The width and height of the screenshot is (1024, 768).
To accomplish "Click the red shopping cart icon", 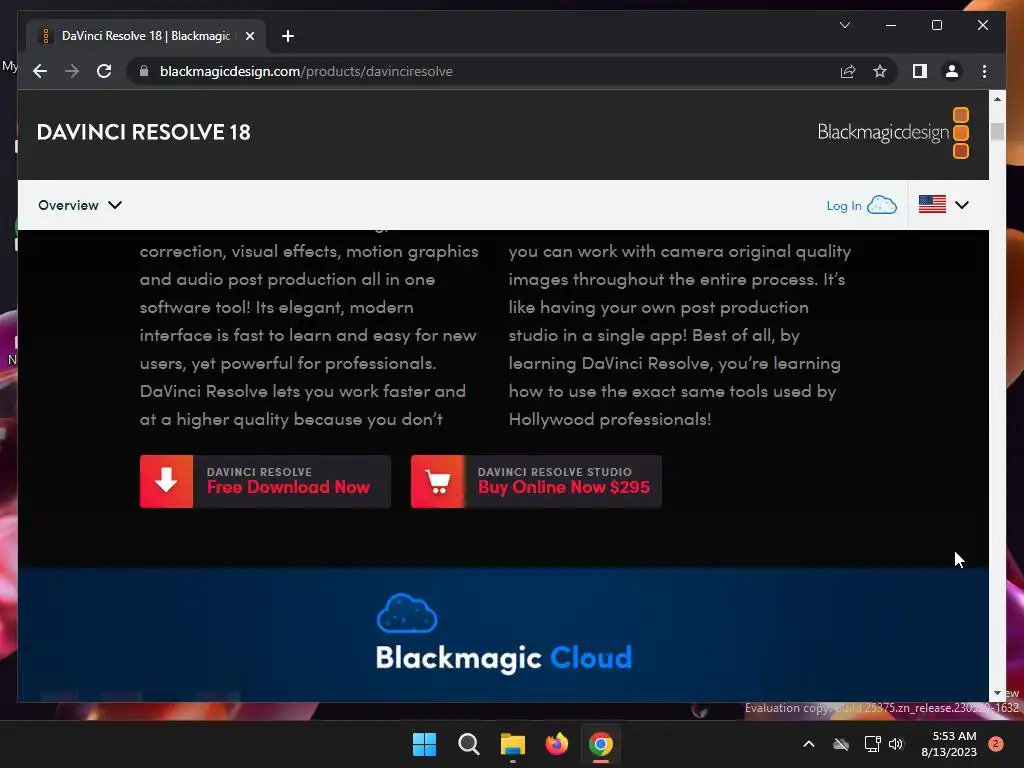I will 438,481.
